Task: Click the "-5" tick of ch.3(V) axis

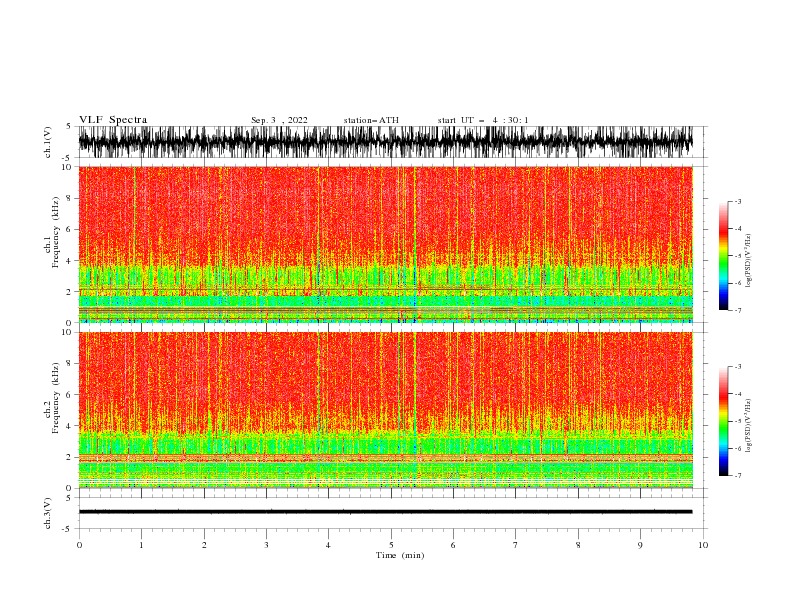Action: (x=68, y=529)
